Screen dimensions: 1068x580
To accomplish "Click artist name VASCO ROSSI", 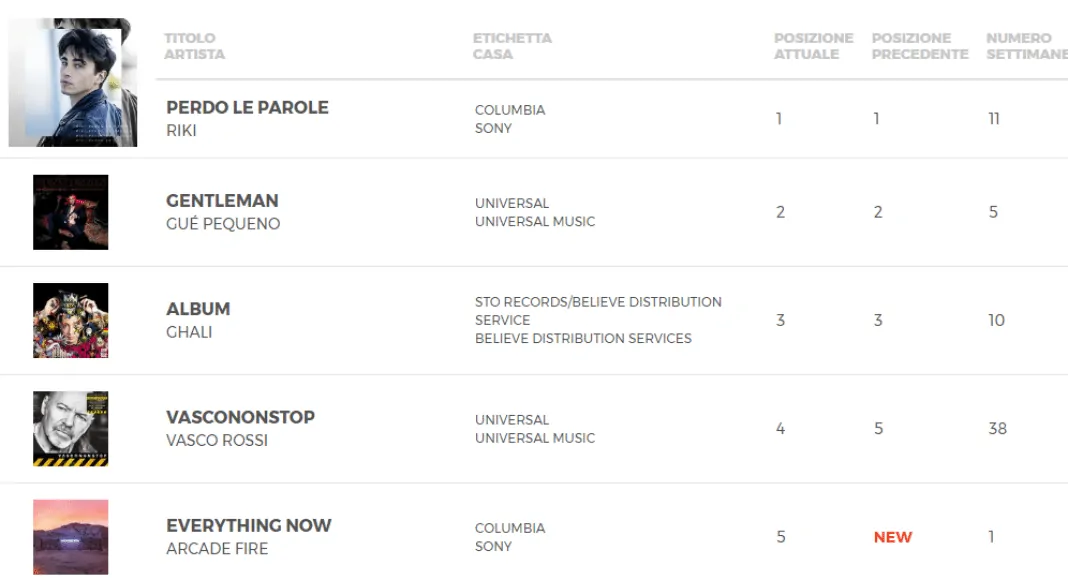I will 217,440.
